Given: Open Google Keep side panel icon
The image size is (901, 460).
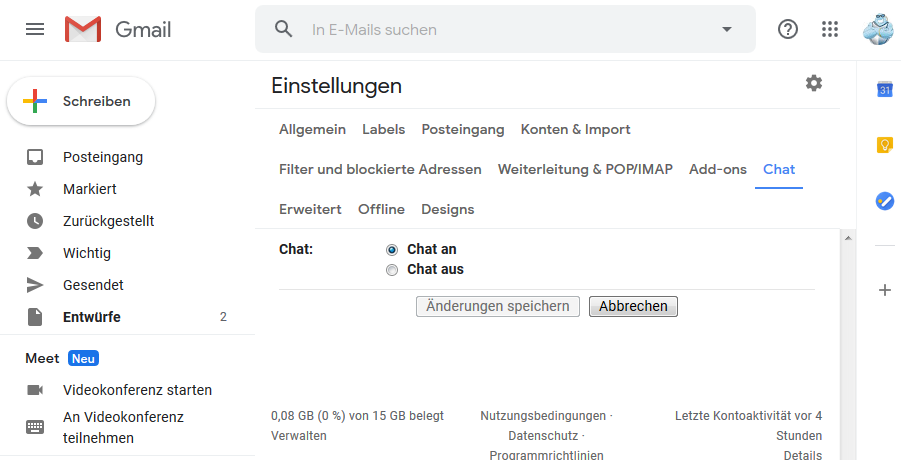Looking at the screenshot, I should click(x=884, y=144).
